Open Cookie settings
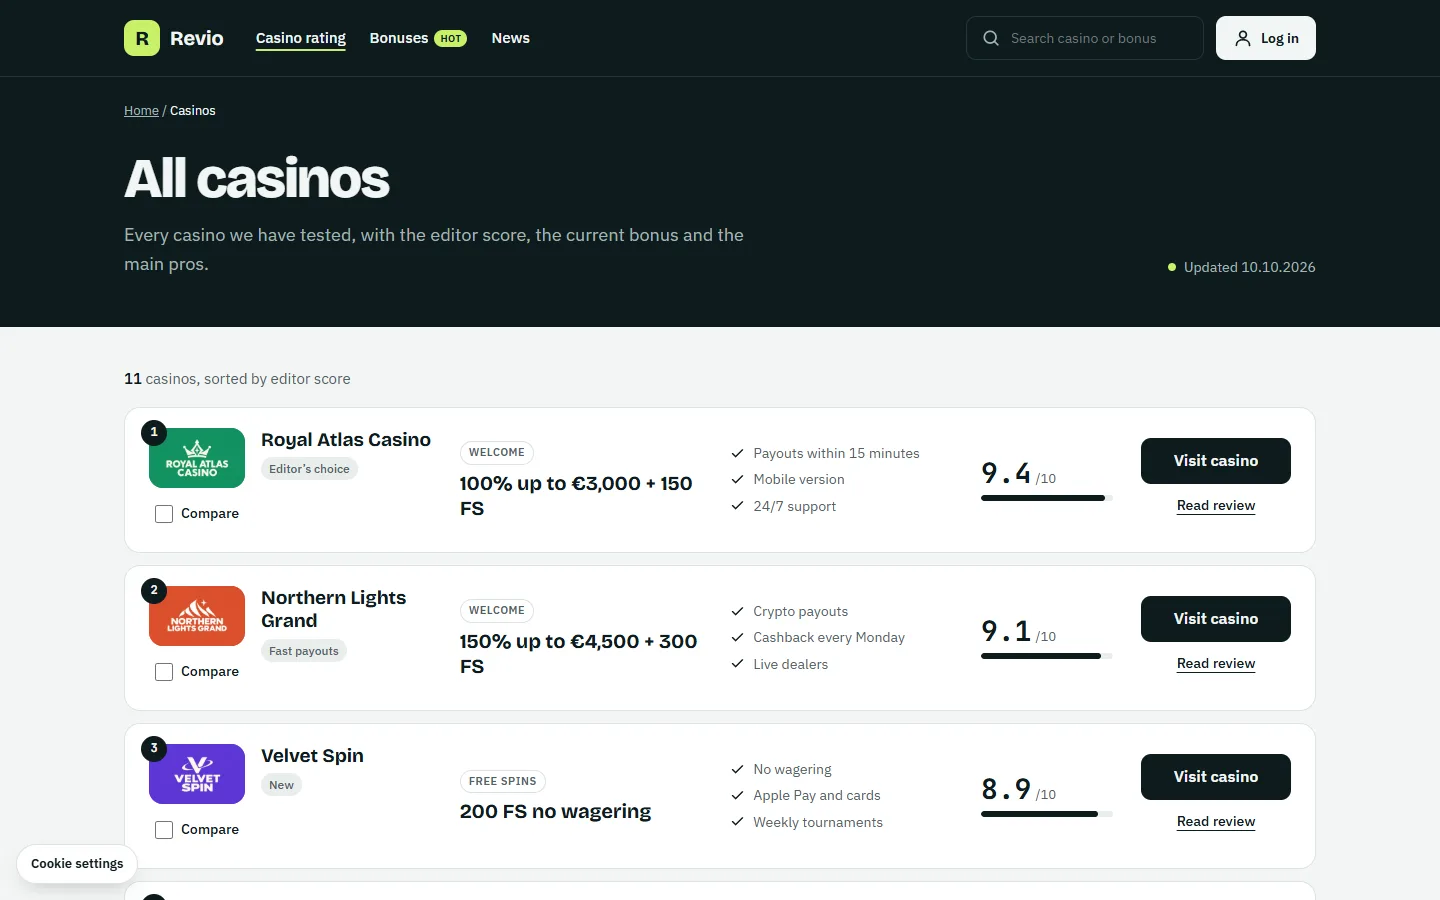Image resolution: width=1440 pixels, height=900 pixels. click(77, 864)
